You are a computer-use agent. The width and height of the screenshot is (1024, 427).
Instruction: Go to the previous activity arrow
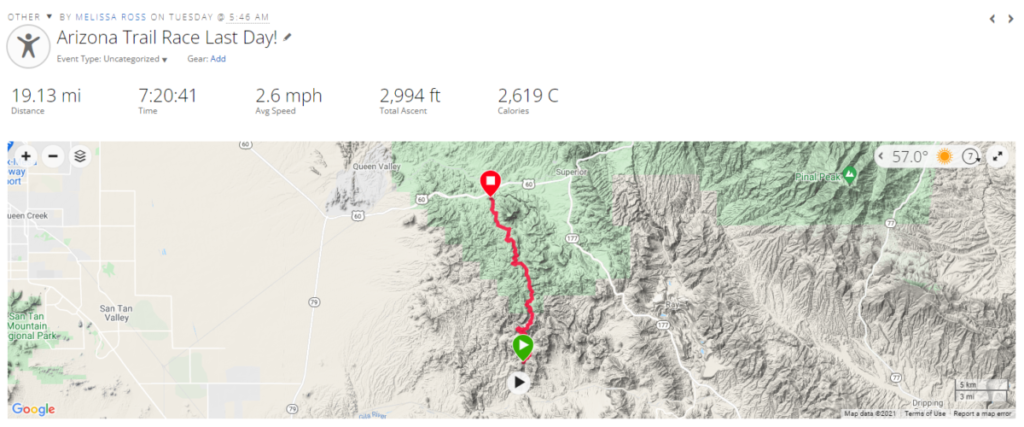(992, 19)
